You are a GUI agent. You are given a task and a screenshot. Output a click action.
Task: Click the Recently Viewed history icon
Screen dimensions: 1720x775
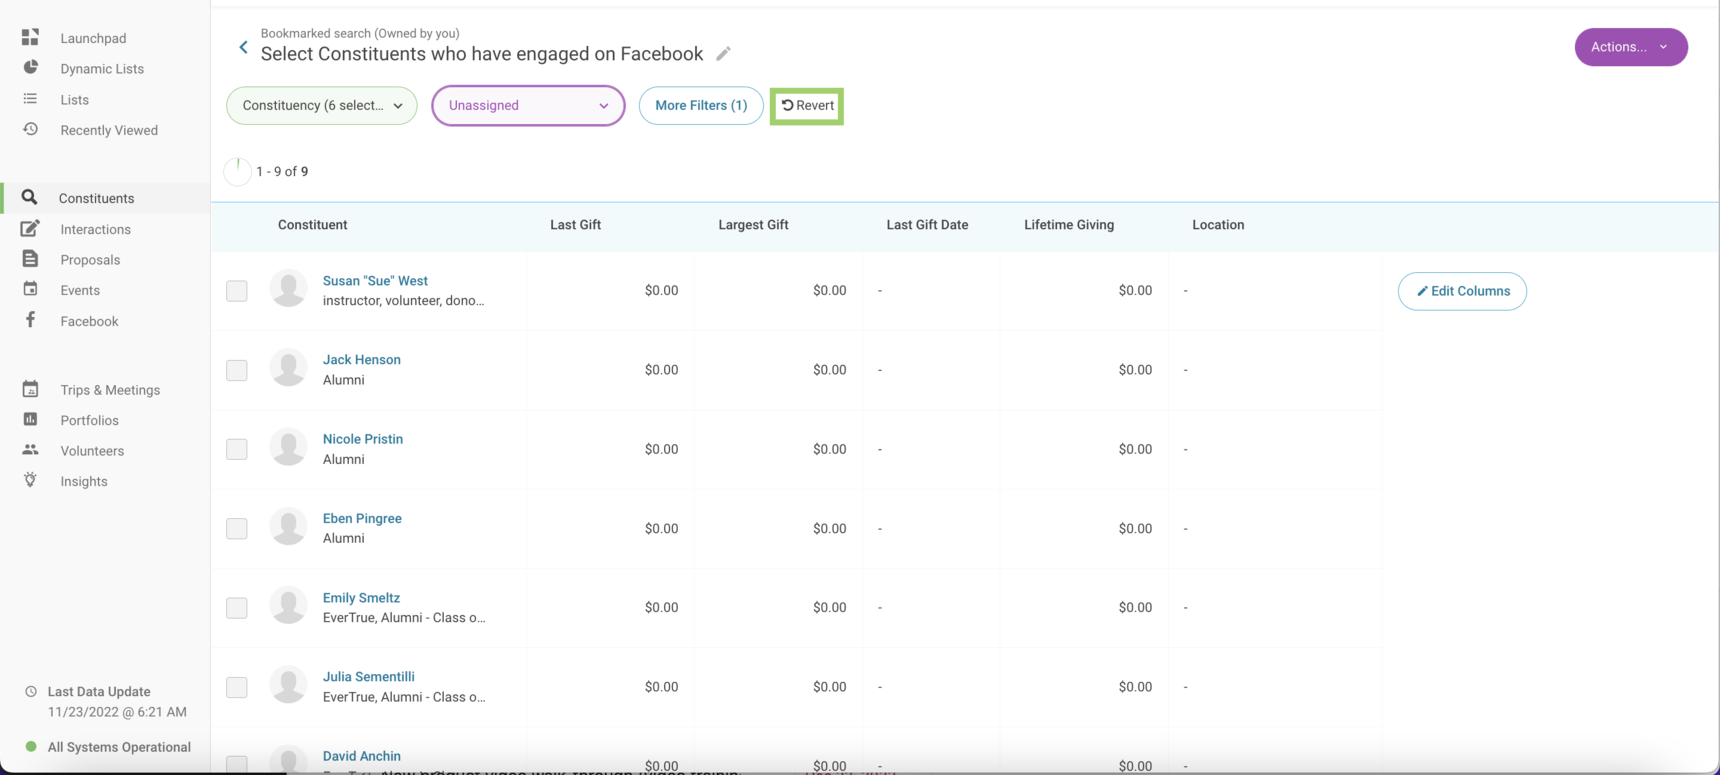pos(30,129)
